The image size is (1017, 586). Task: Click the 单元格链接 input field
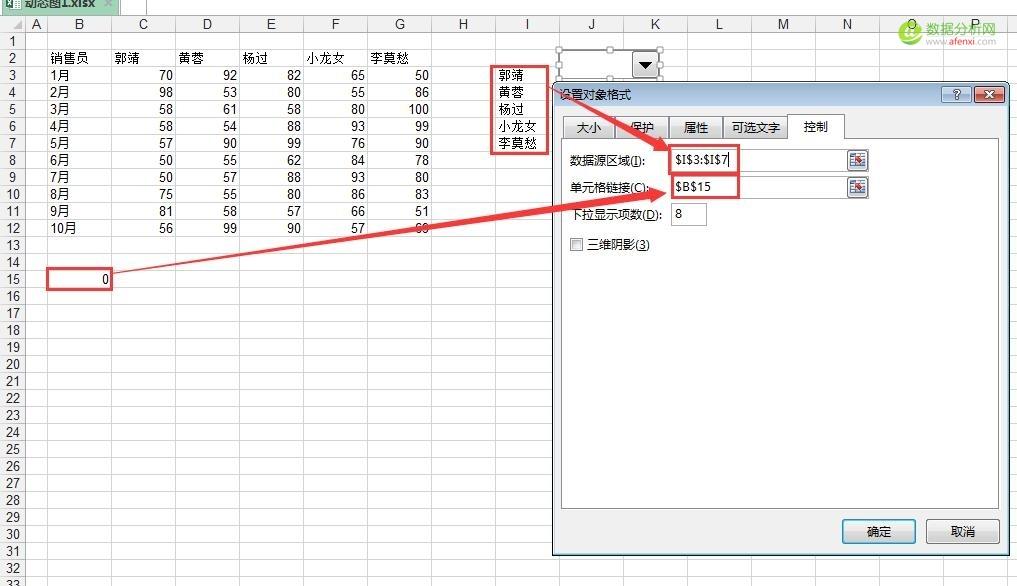[760, 187]
